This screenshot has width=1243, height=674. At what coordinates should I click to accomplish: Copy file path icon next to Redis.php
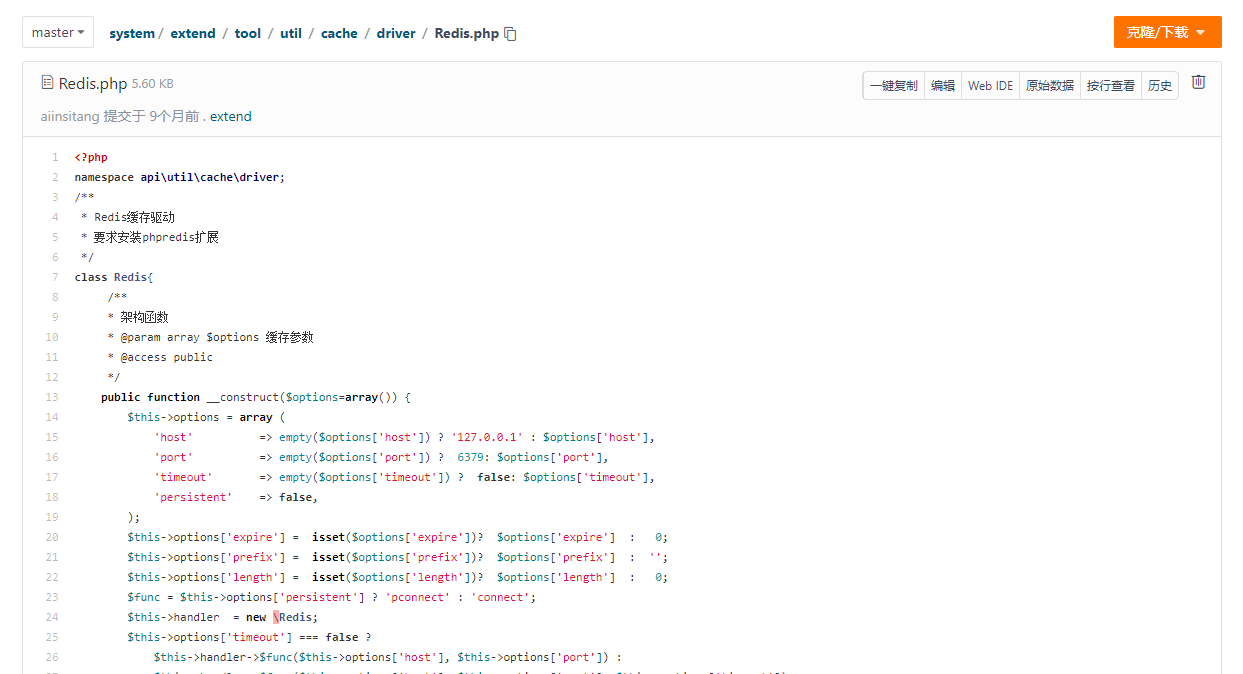pos(511,34)
